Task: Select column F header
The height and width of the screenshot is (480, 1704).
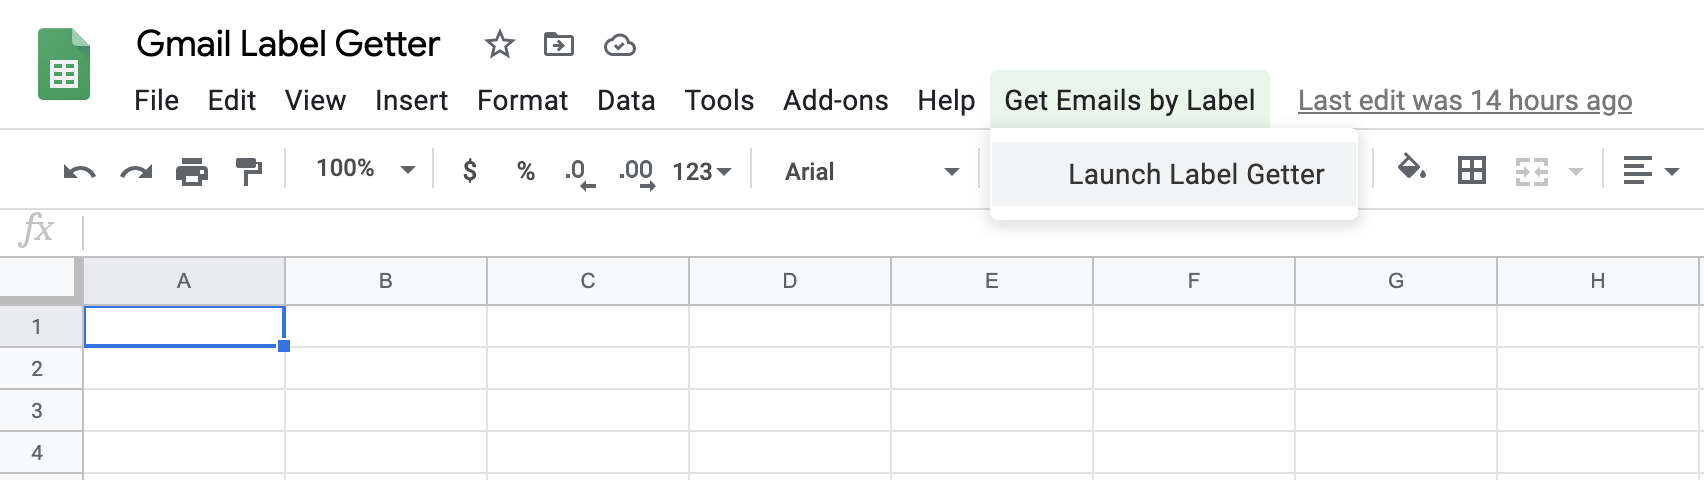Action: [1194, 281]
